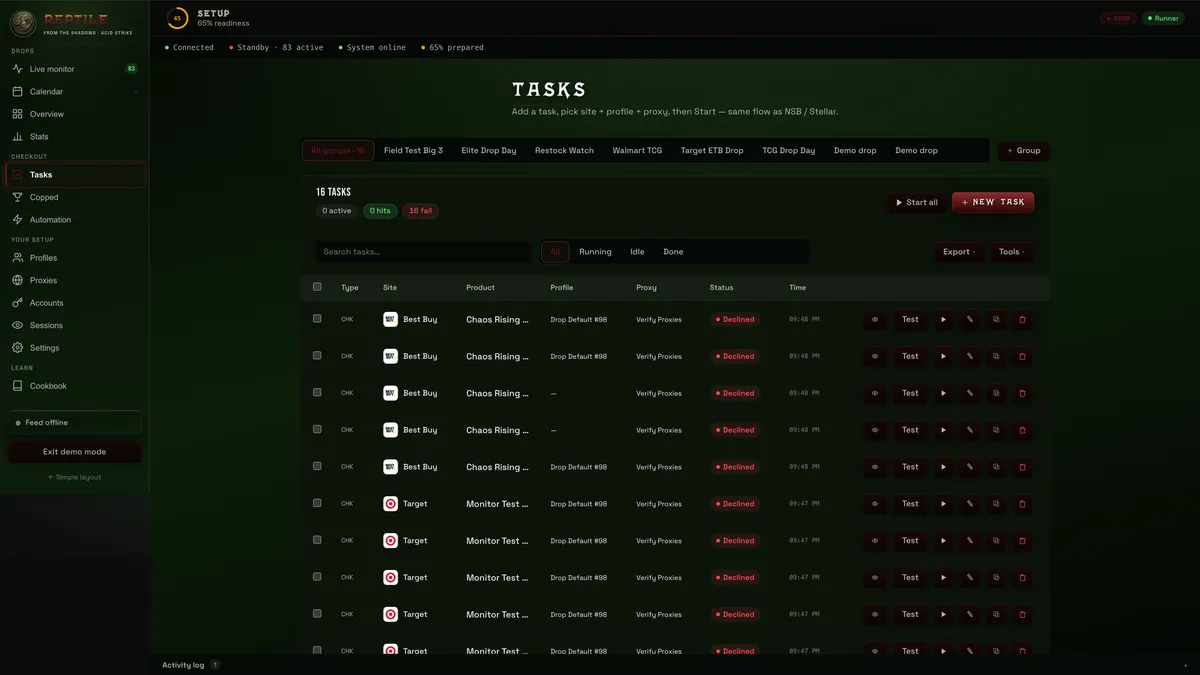This screenshot has width=1200, height=675.
Task: Click Test on the first Best Buy row
Action: (x=910, y=320)
